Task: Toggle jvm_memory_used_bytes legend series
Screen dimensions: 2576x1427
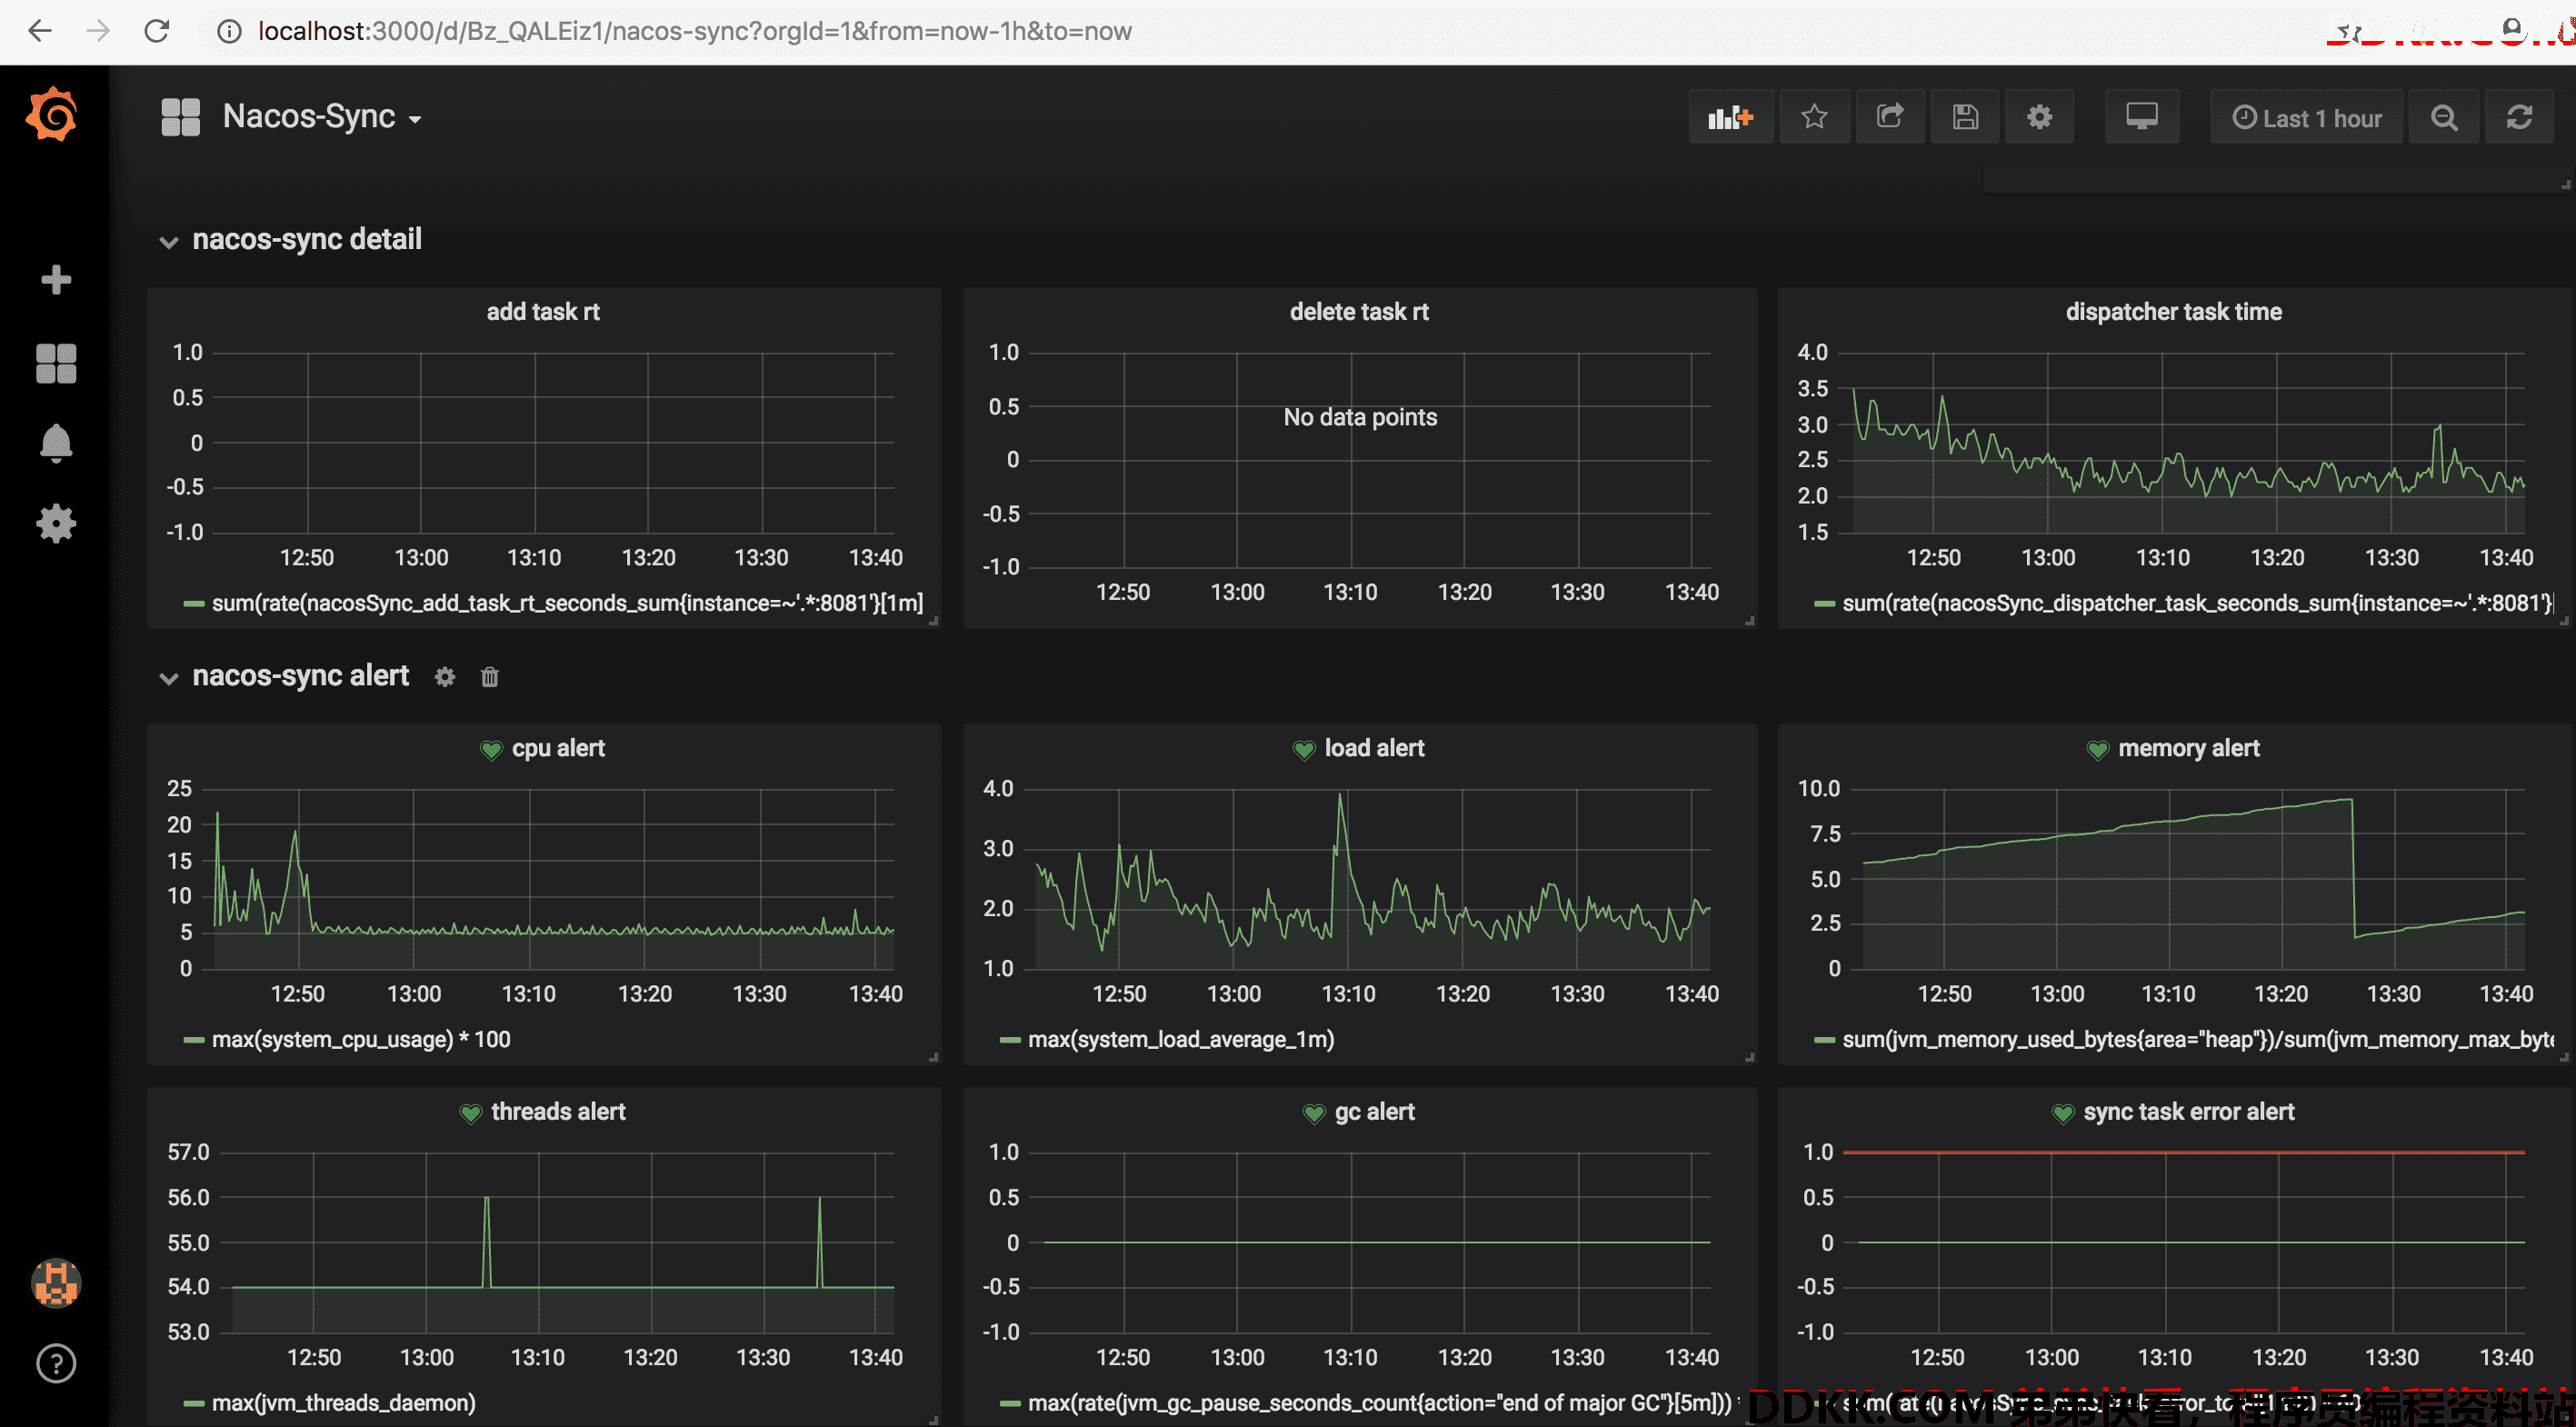Action: [2197, 1040]
